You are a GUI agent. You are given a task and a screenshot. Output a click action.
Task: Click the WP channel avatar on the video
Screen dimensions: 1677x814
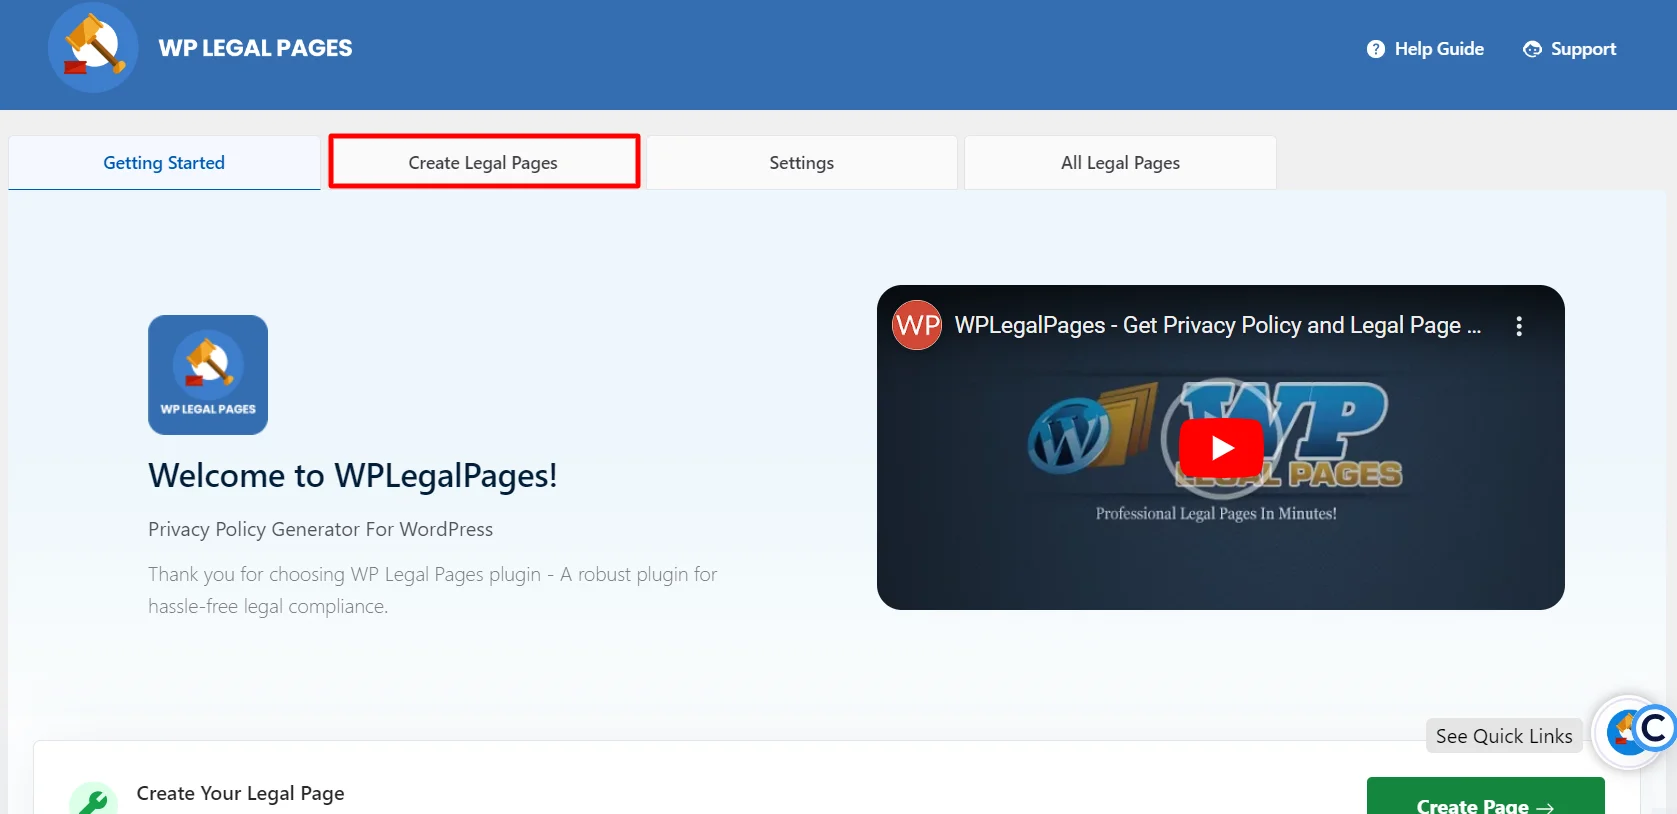click(x=917, y=325)
